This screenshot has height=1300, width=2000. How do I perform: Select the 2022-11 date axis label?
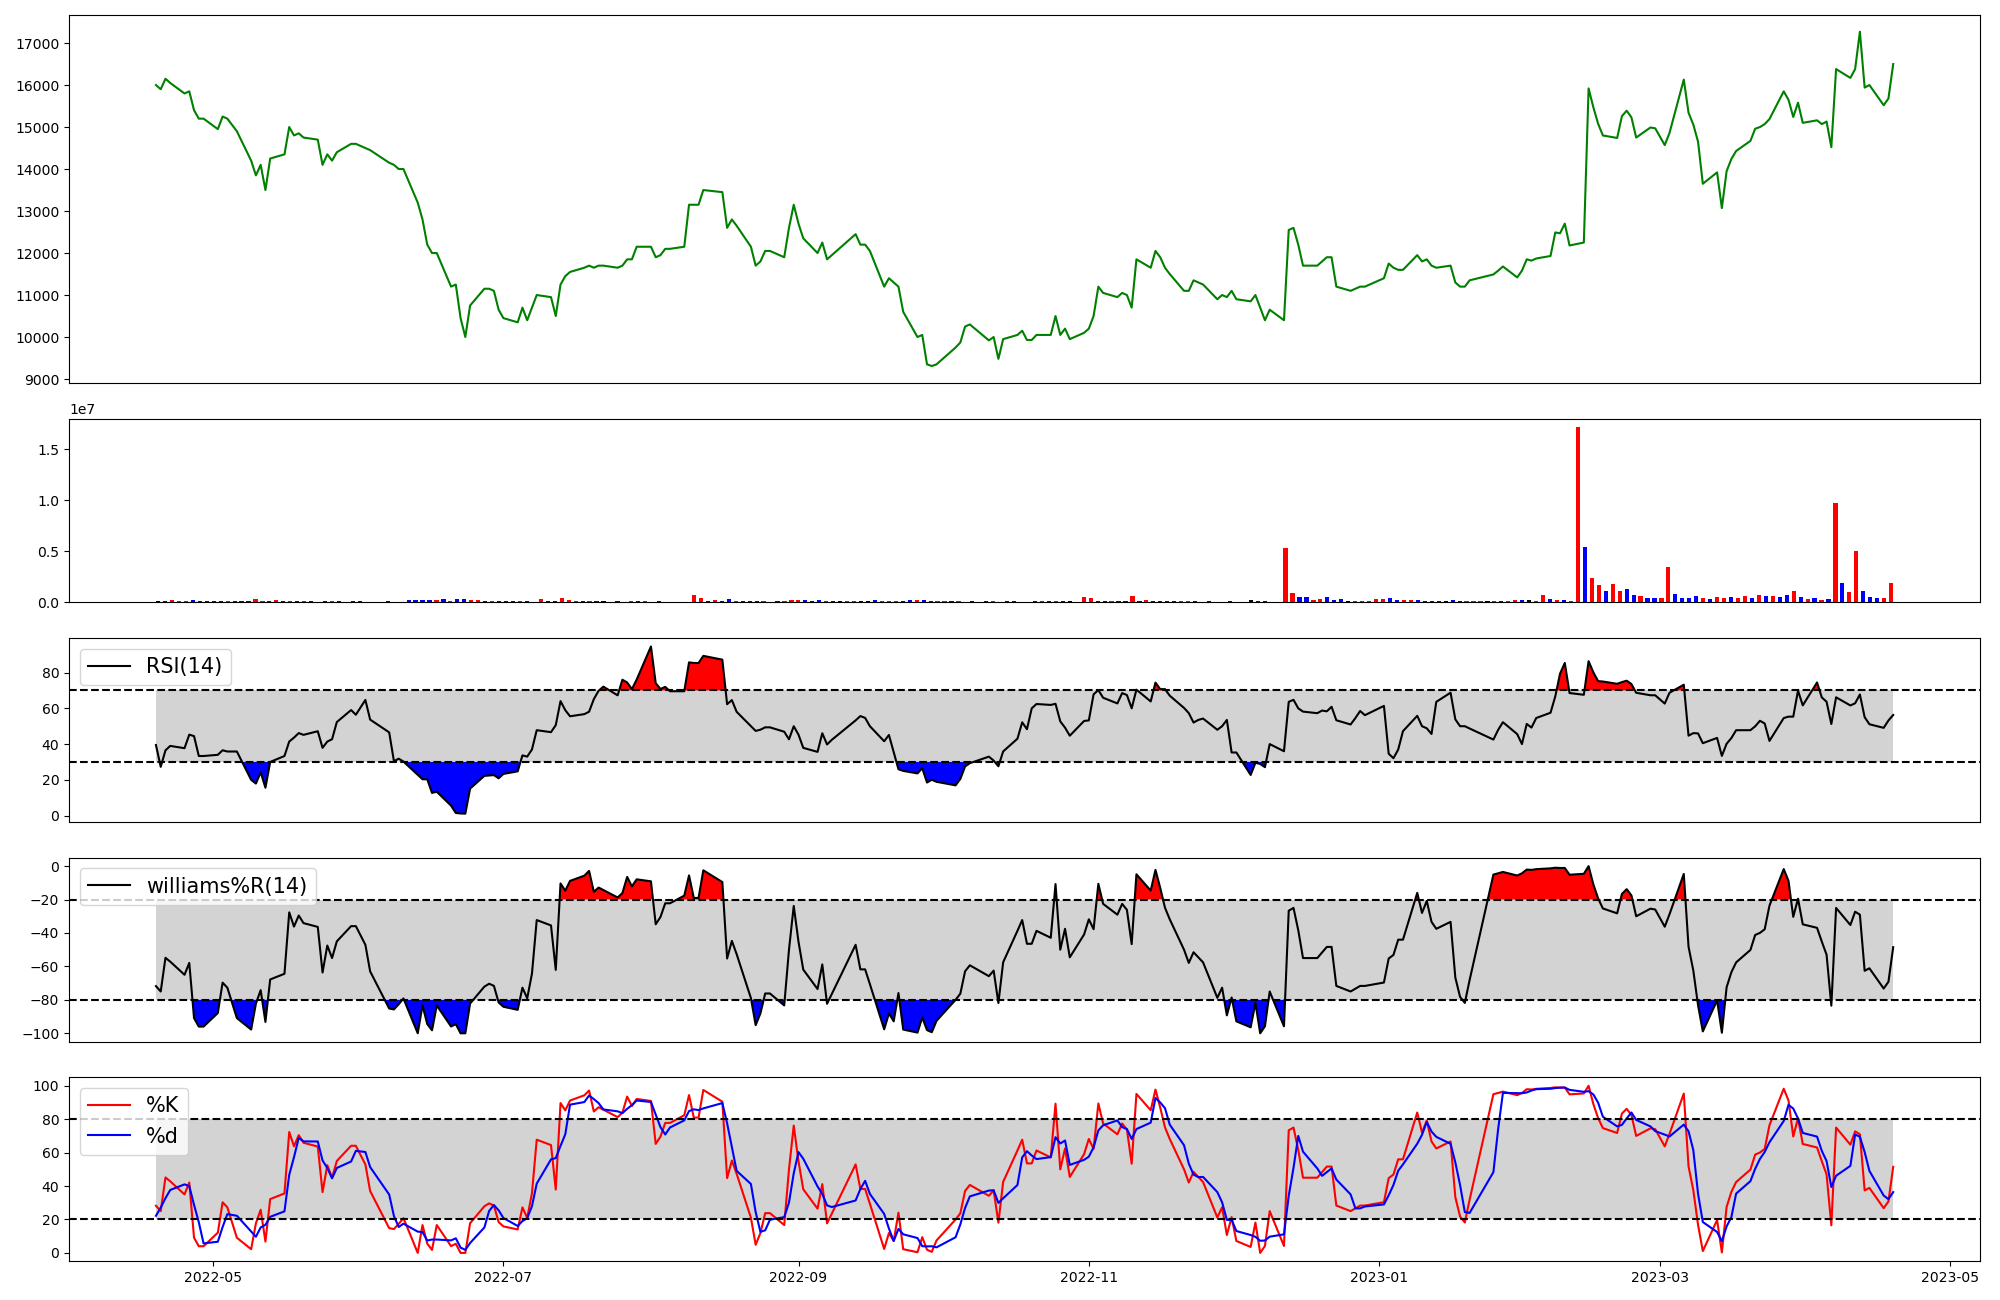pyautogui.click(x=1088, y=1277)
